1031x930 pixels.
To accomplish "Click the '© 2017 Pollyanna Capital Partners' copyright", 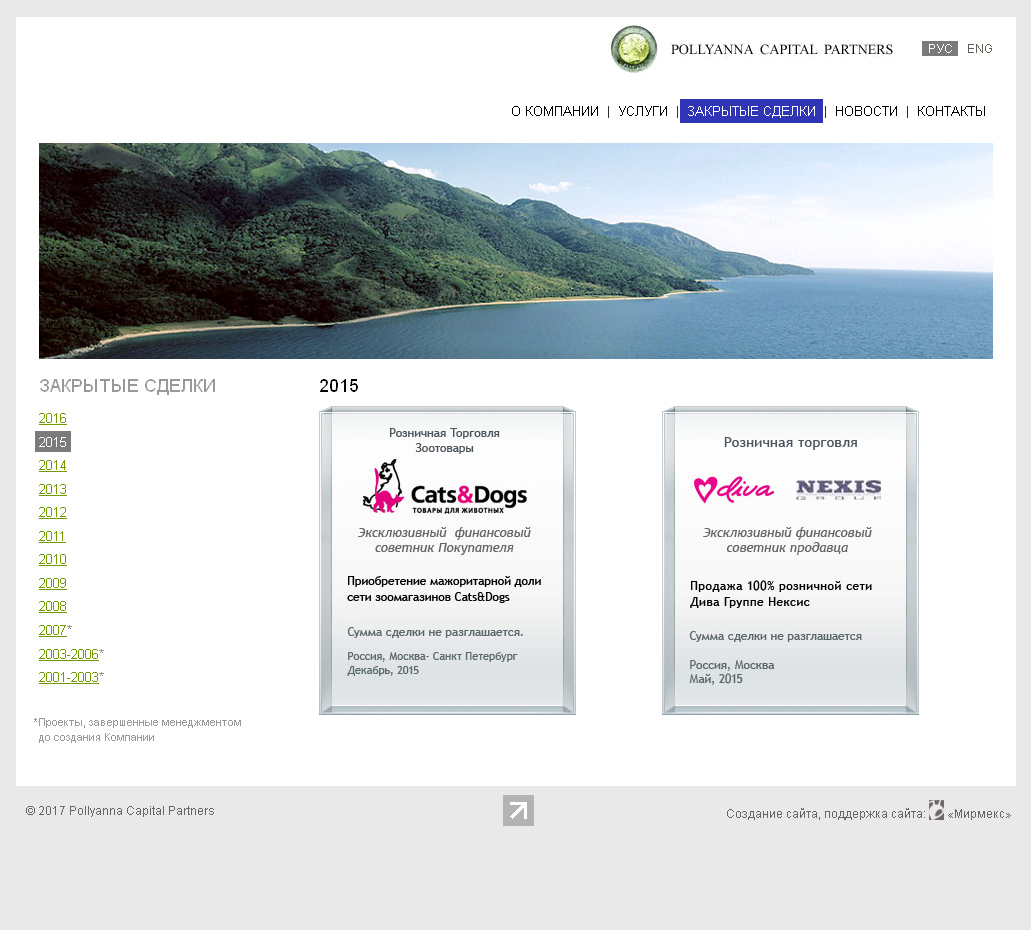I will (x=120, y=811).
